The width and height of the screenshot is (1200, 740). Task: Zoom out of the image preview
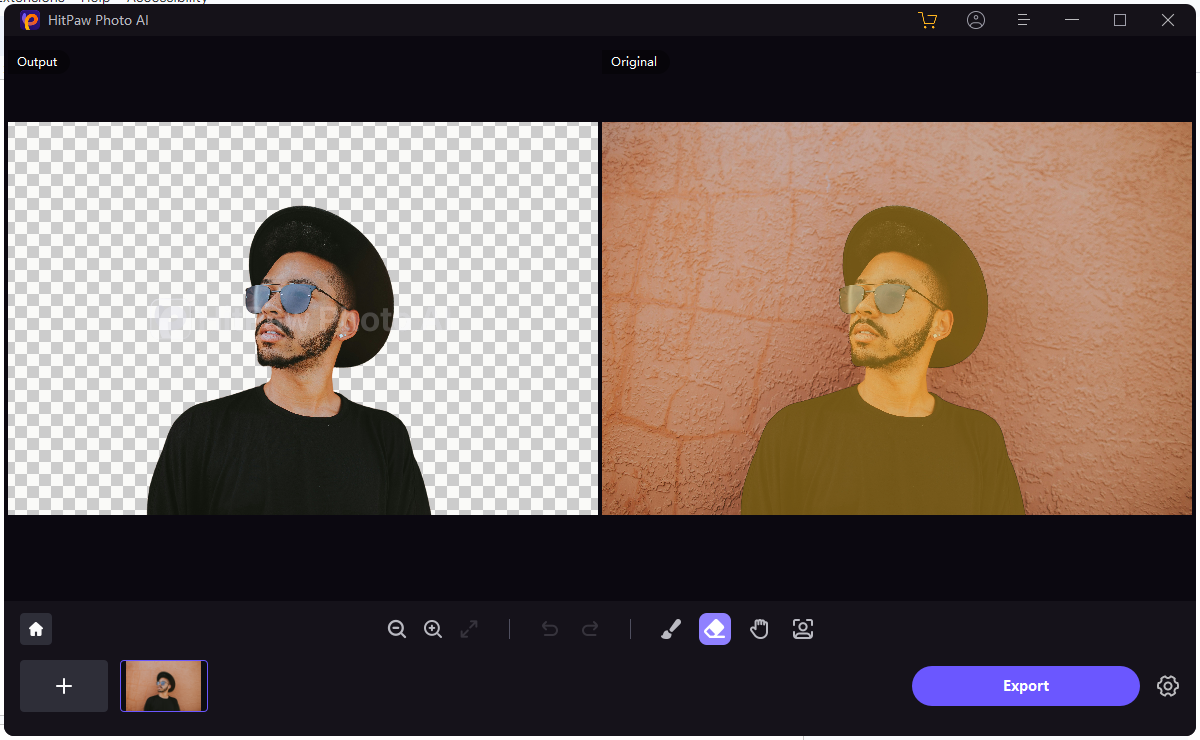coord(397,629)
